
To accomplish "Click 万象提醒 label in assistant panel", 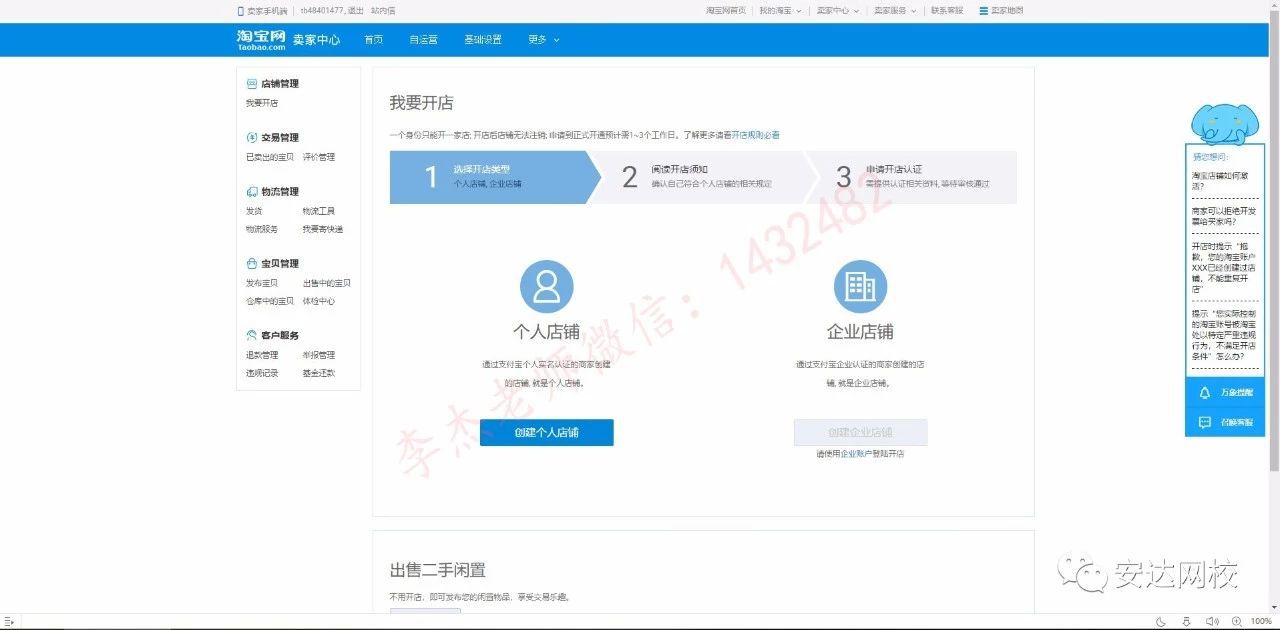I will tap(1236, 393).
